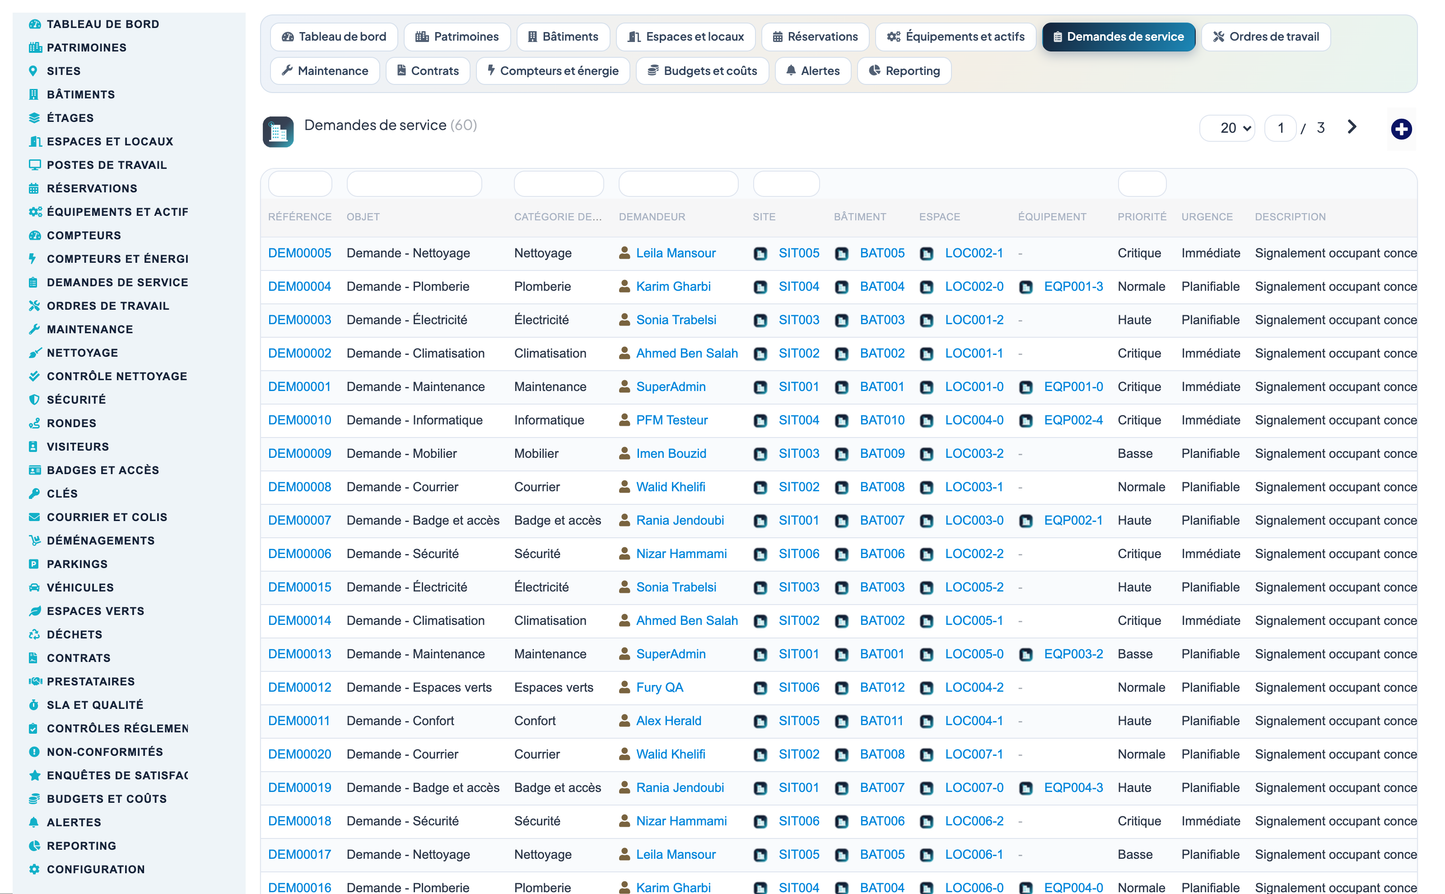The image size is (1445, 894).
Task: Click the Réservations sidebar calendar icon
Action: tap(35, 188)
